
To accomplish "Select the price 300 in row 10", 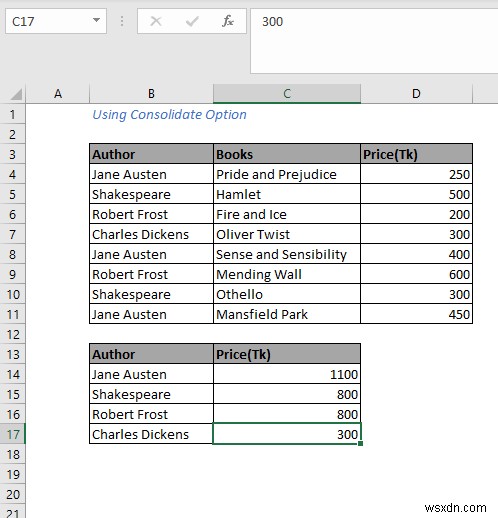I will tap(416, 294).
